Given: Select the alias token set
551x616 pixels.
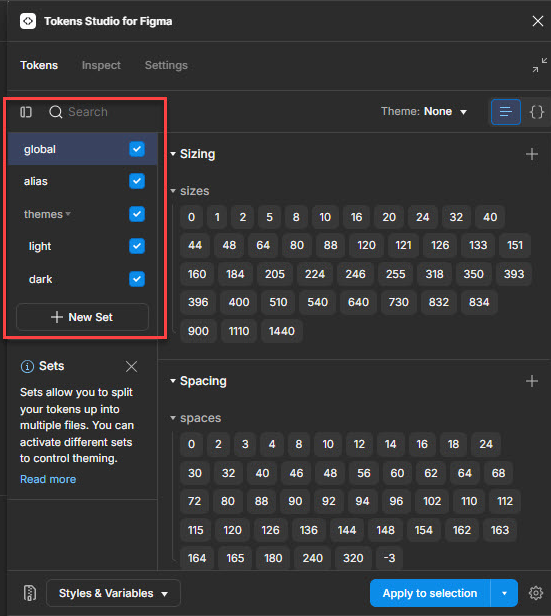Looking at the screenshot, I should tap(82, 181).
